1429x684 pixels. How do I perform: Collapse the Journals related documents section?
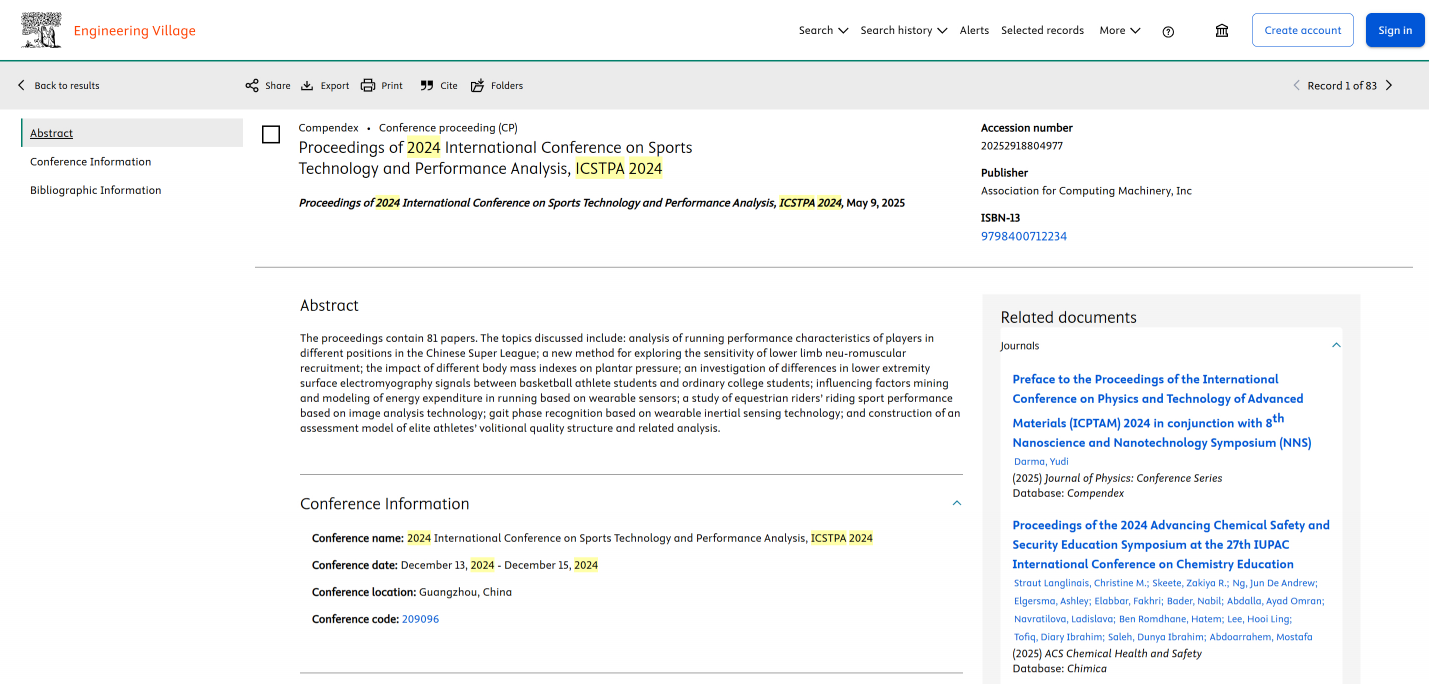pyautogui.click(x=1336, y=346)
